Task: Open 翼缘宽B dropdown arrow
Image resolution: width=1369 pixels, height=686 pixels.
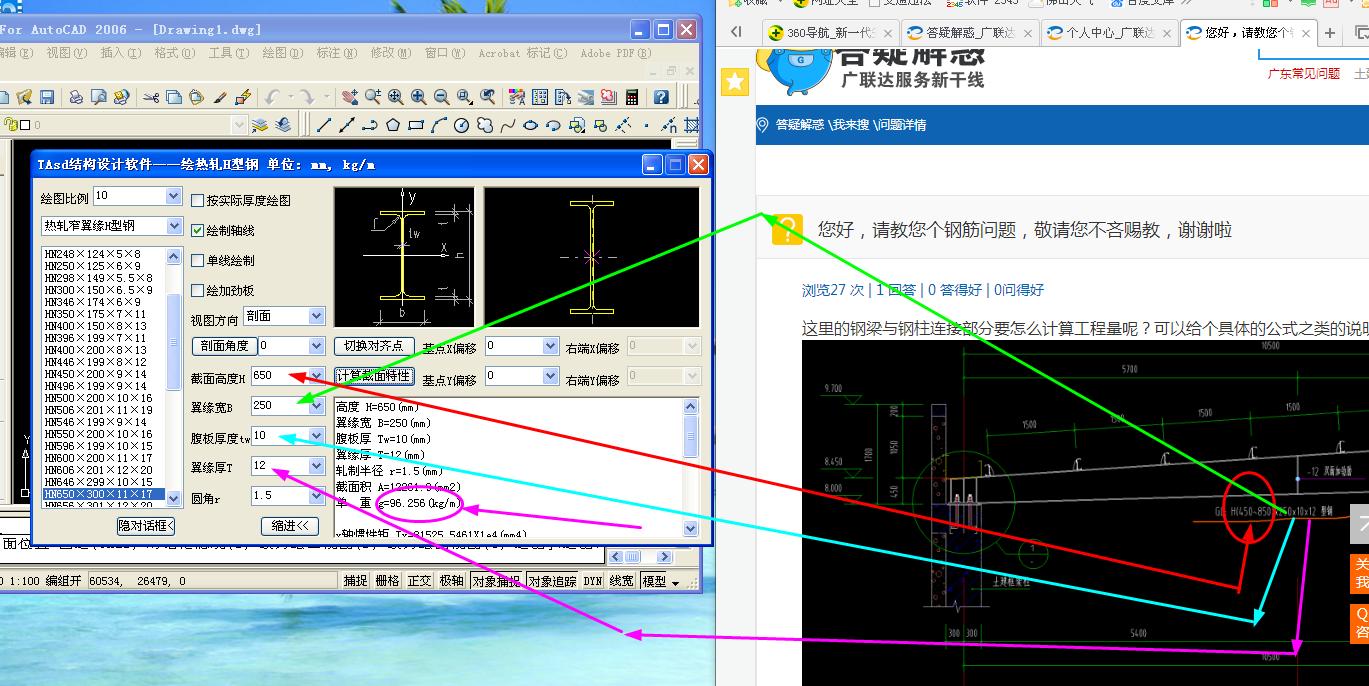Action: 317,405
